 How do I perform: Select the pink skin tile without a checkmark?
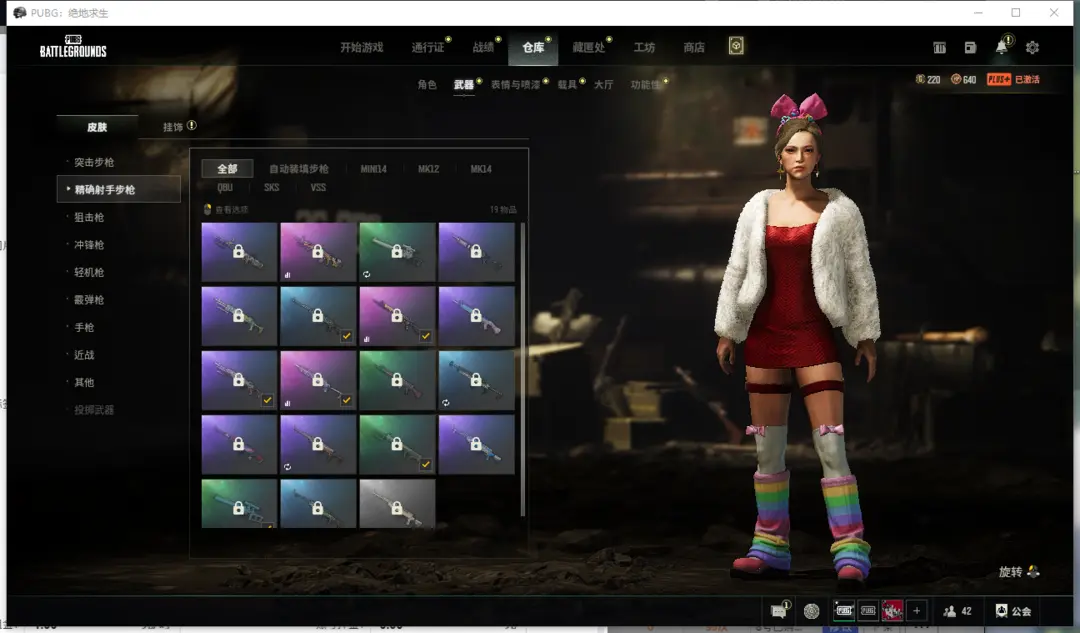point(318,252)
